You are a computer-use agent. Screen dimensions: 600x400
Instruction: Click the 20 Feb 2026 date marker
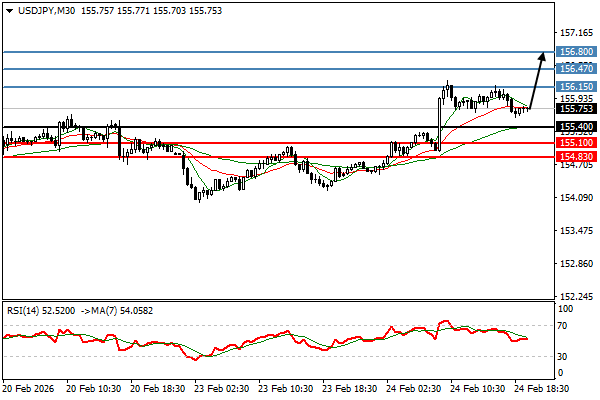[x=30, y=386]
